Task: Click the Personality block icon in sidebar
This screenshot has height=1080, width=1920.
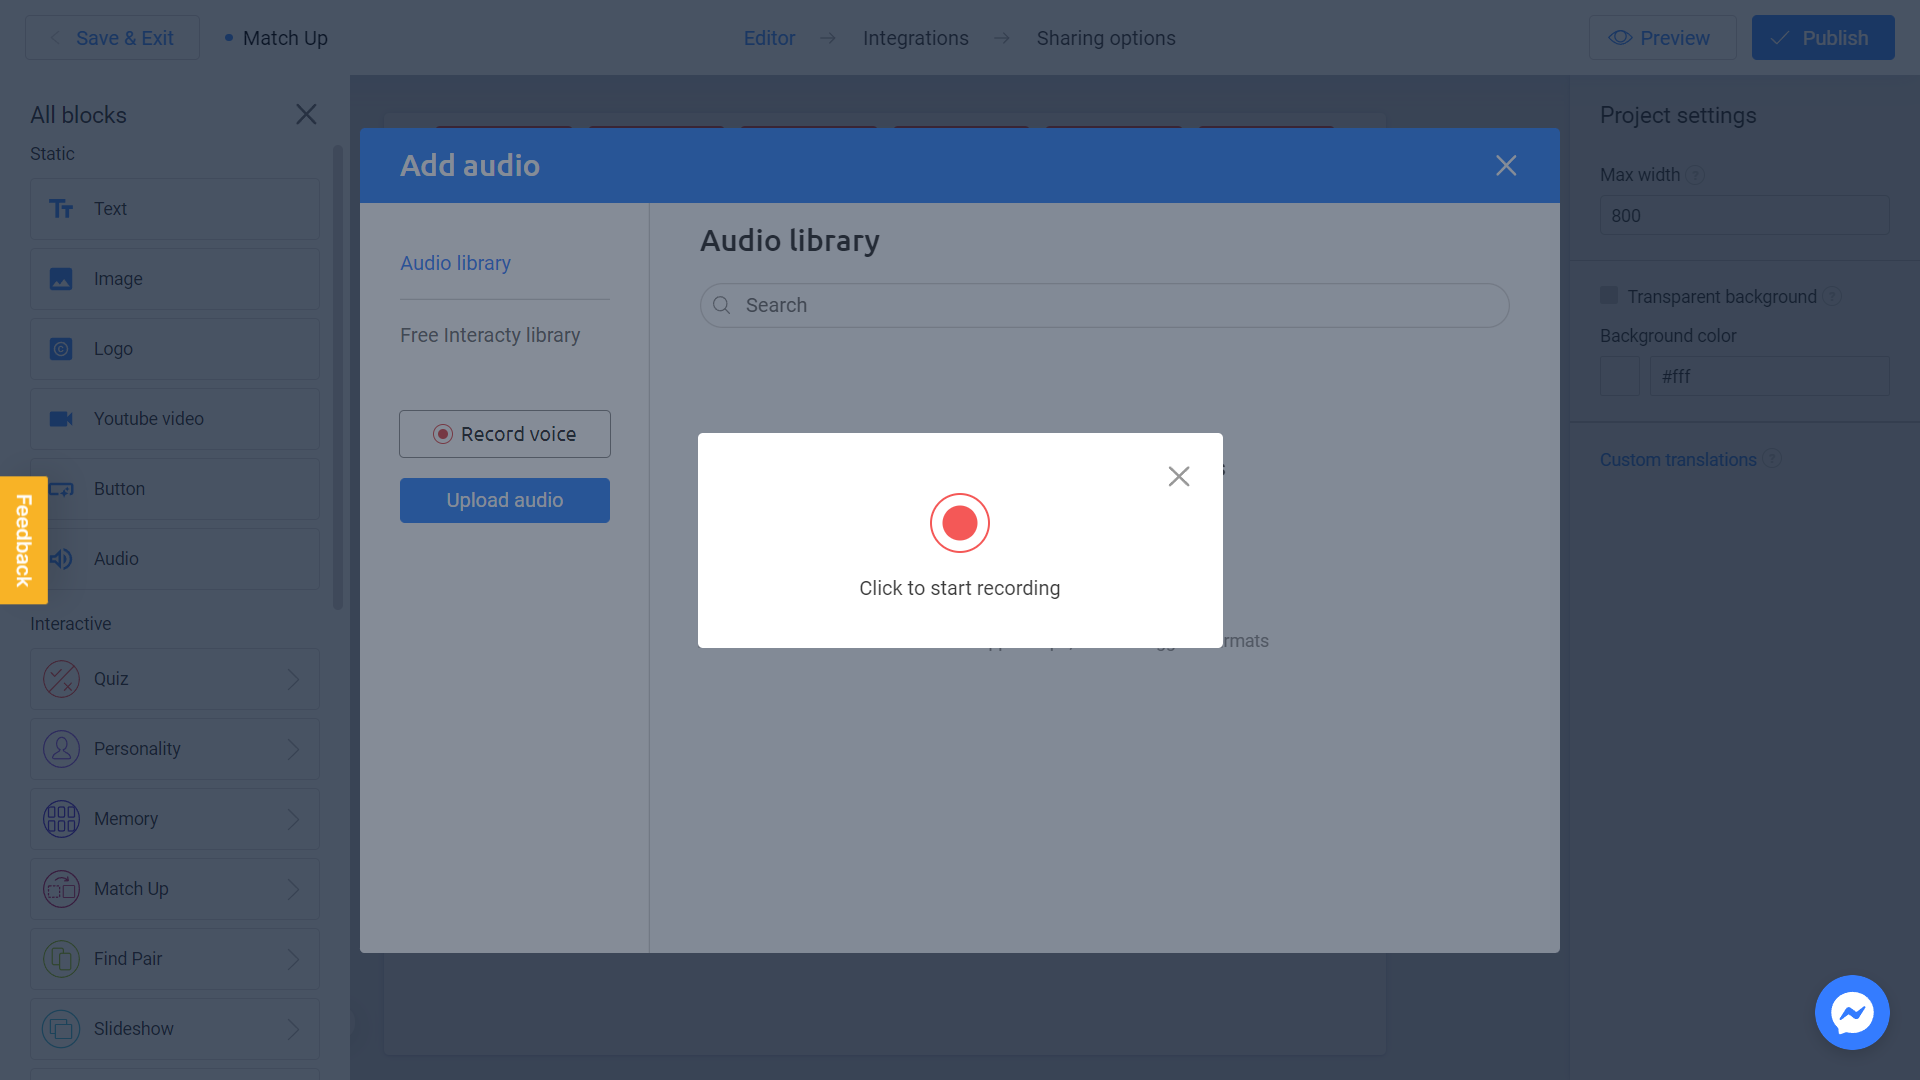Action: click(61, 749)
